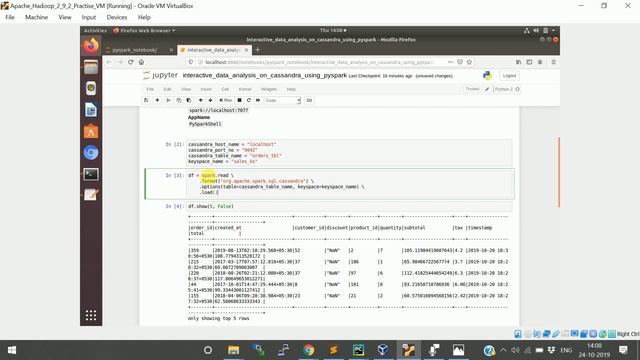The height and width of the screenshot is (360, 640).
Task: Click Activities in the Ubuntu top bar
Action: 95,31
